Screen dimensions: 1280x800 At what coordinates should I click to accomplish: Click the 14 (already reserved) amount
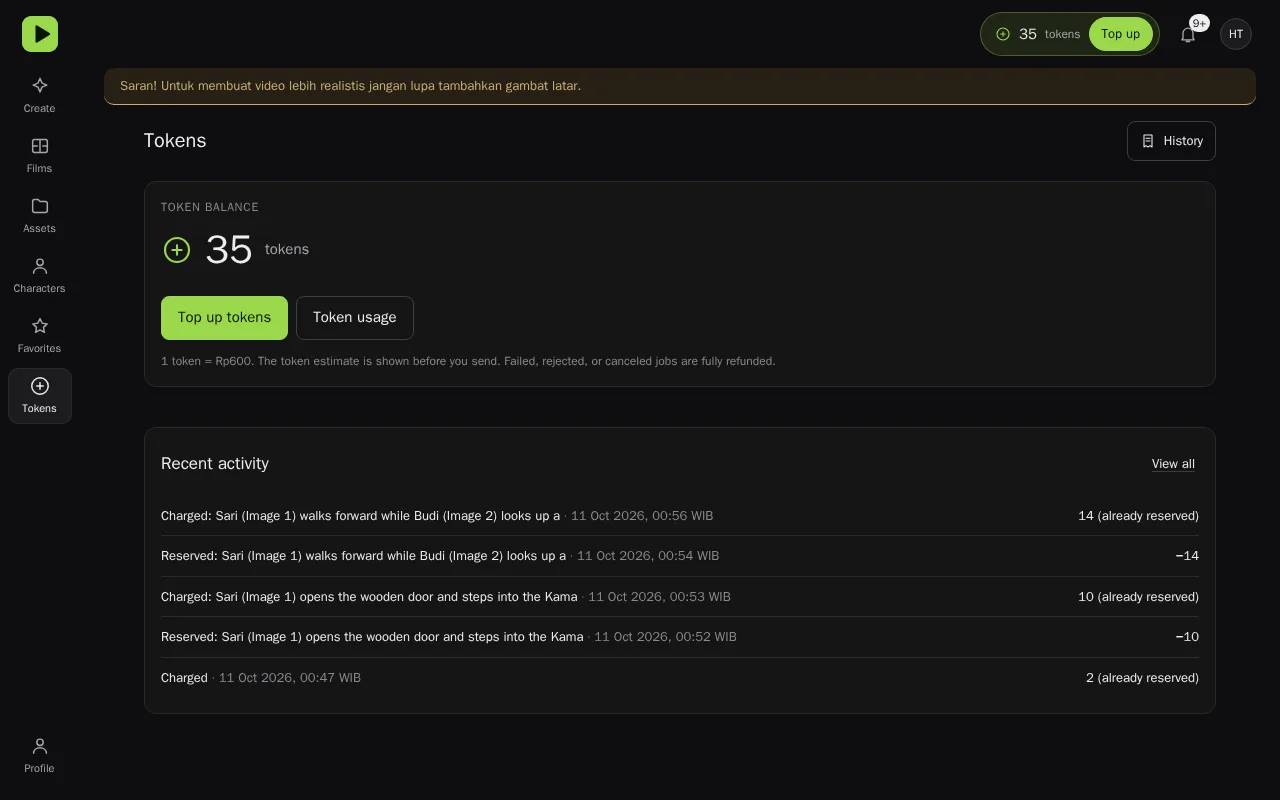click(x=1138, y=516)
